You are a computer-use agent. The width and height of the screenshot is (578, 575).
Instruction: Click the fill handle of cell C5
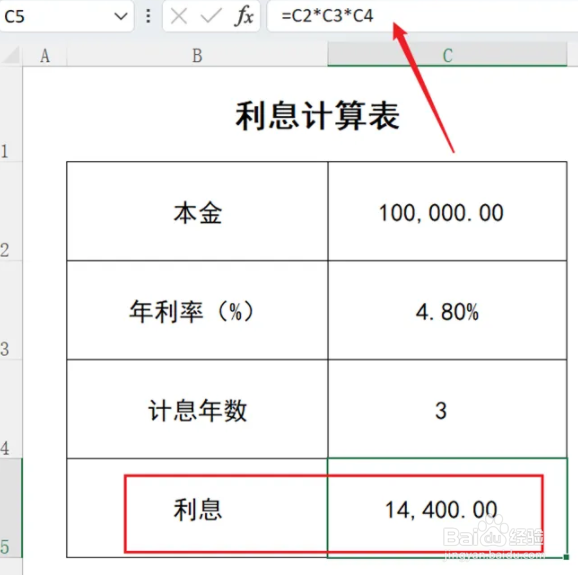click(567, 557)
